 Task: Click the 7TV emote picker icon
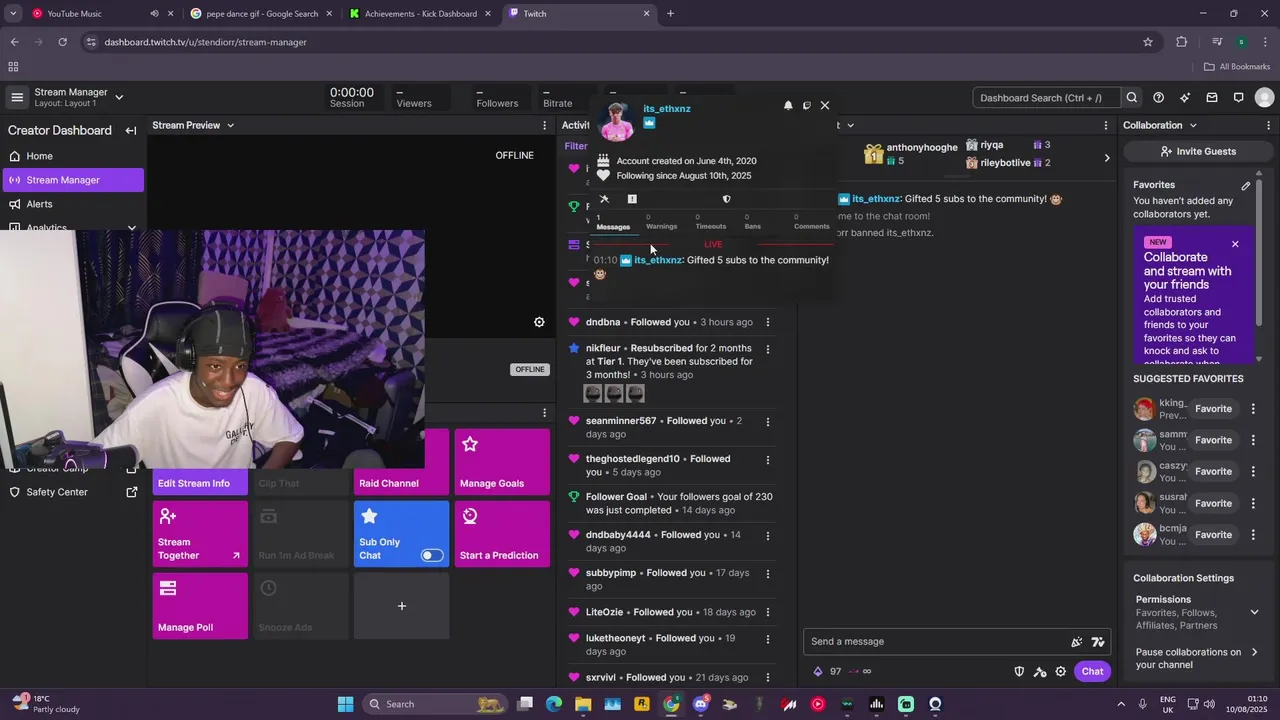(x=1098, y=642)
